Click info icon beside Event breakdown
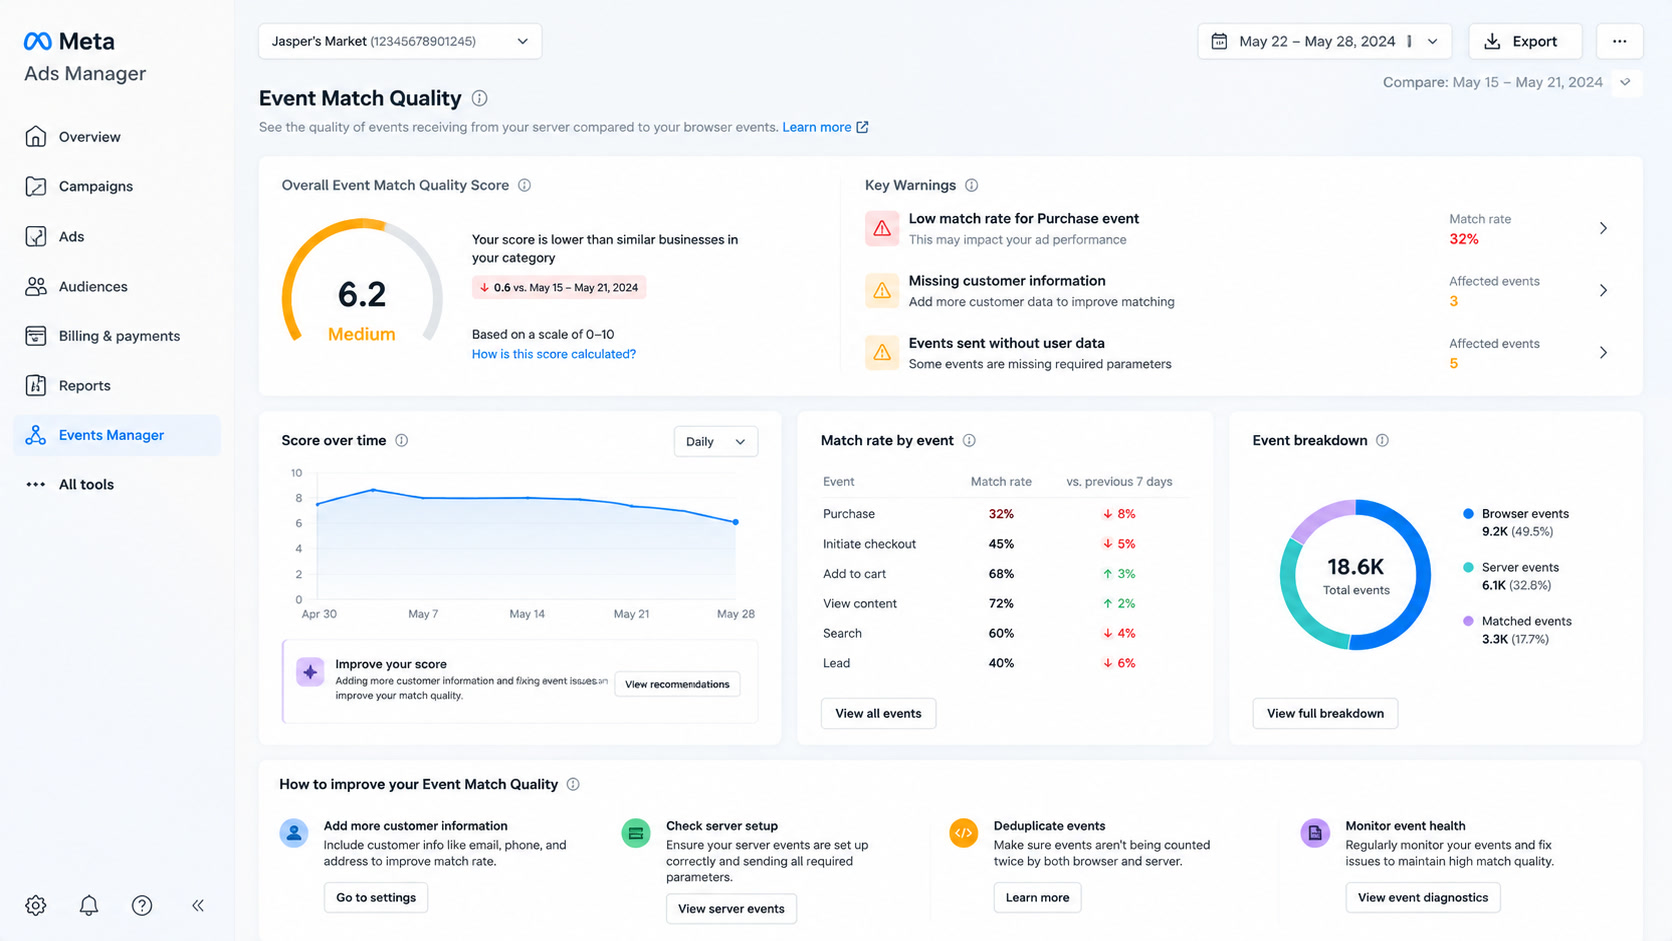 1382,440
